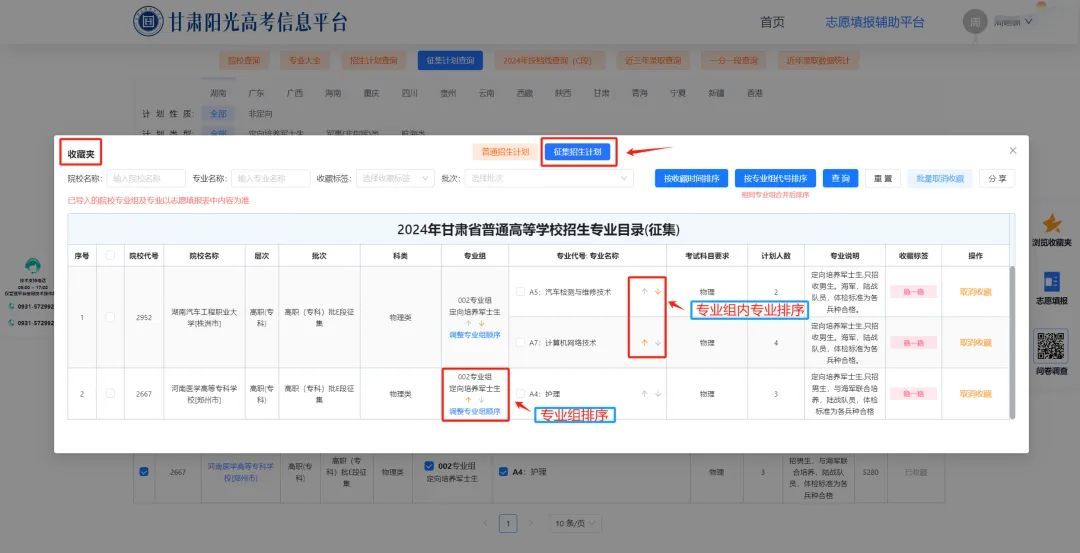Viewport: 1080px width, 553px height.
Task: Click the favorites table vertical scrollbar
Action: [x=1012, y=342]
